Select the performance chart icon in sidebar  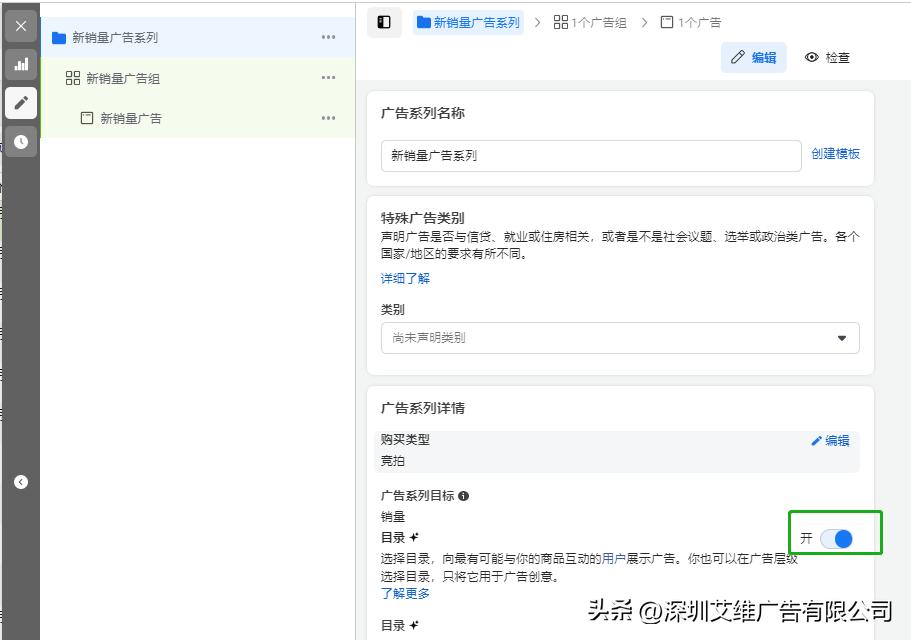pos(20,64)
